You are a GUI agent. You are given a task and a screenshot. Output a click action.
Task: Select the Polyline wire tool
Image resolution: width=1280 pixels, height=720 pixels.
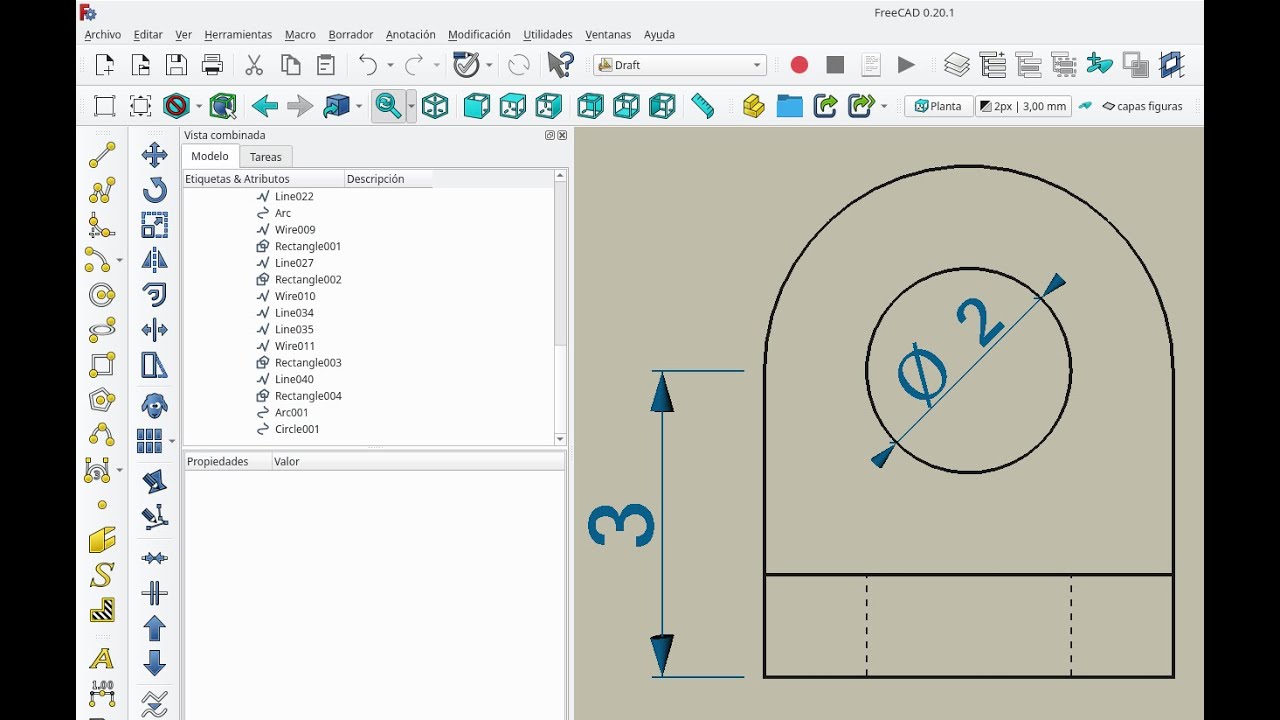click(x=102, y=190)
